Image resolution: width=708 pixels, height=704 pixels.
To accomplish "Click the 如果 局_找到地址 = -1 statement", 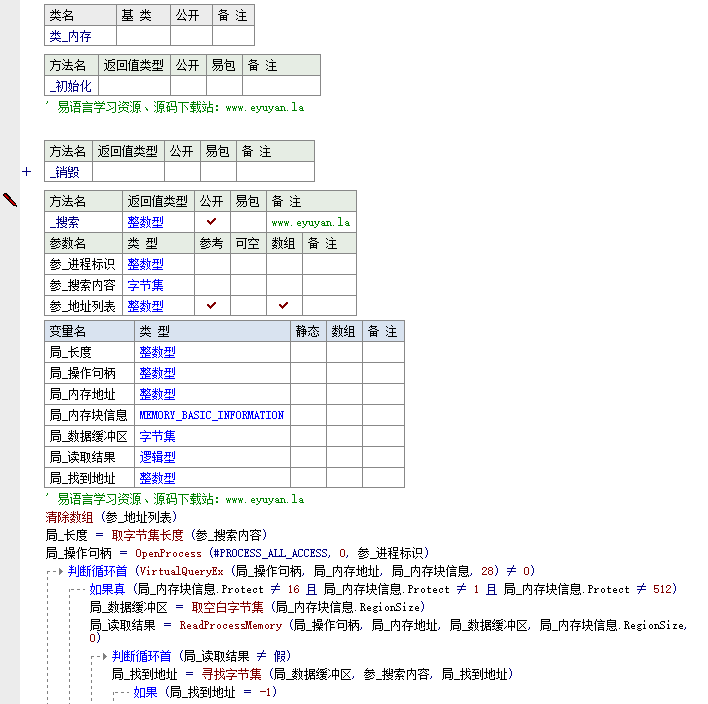I will point(205,692).
